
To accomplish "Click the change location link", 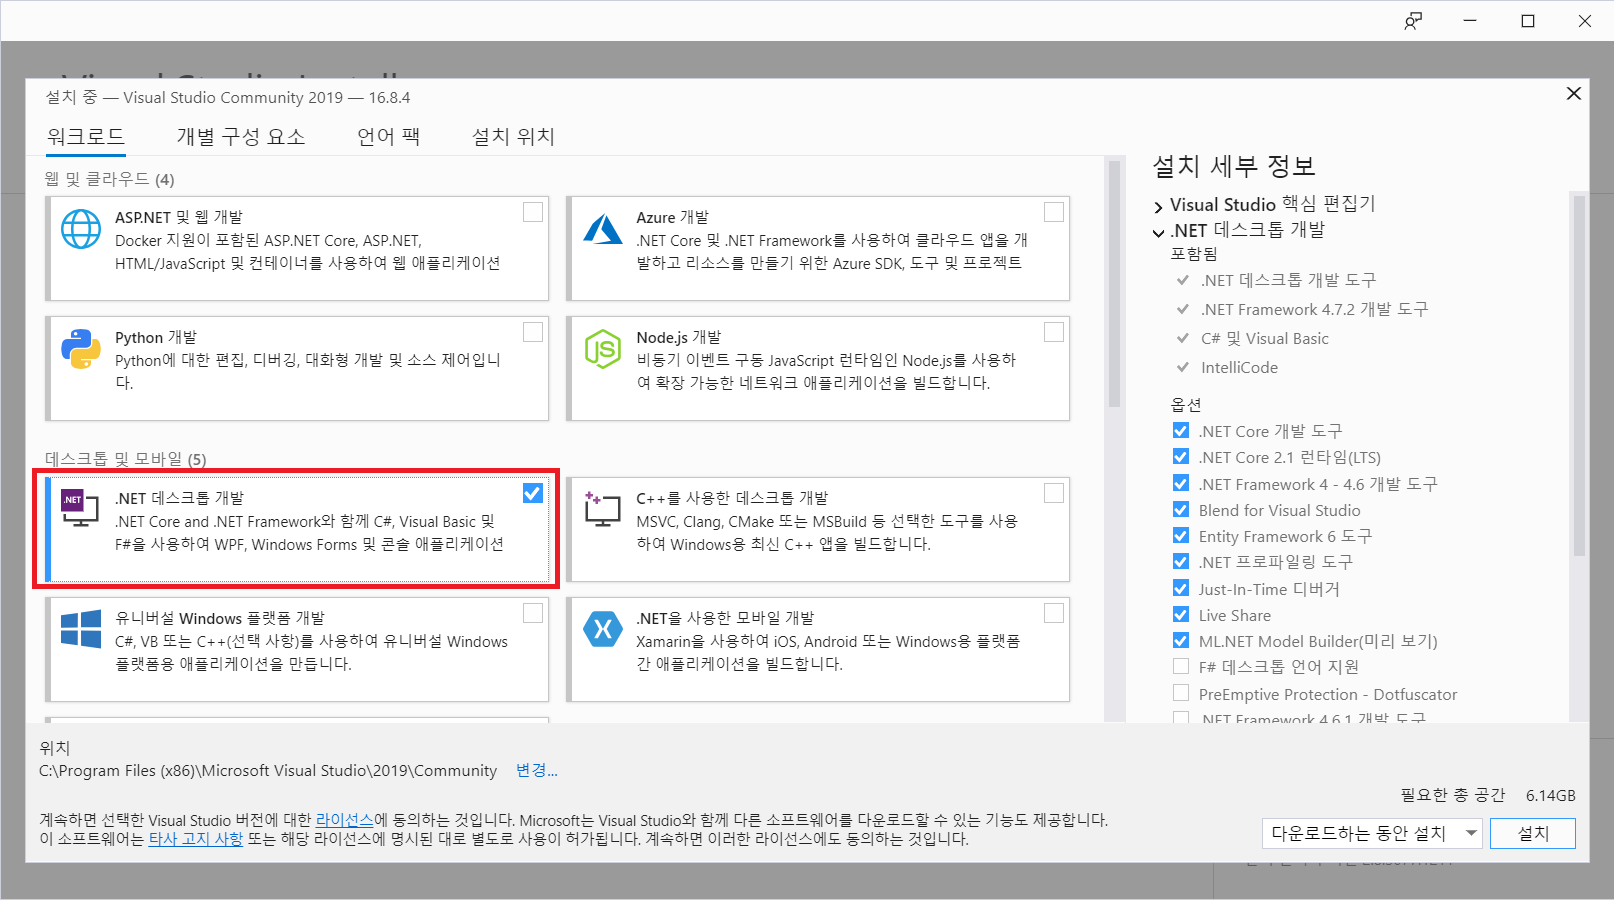I will tap(536, 770).
